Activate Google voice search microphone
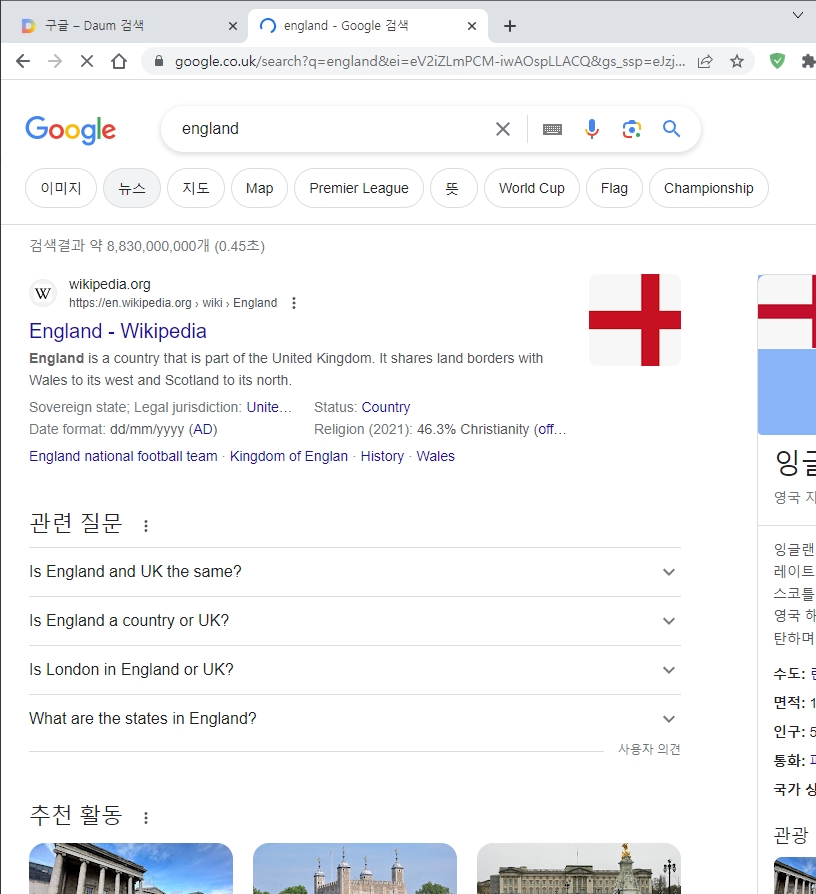 [x=591, y=129]
